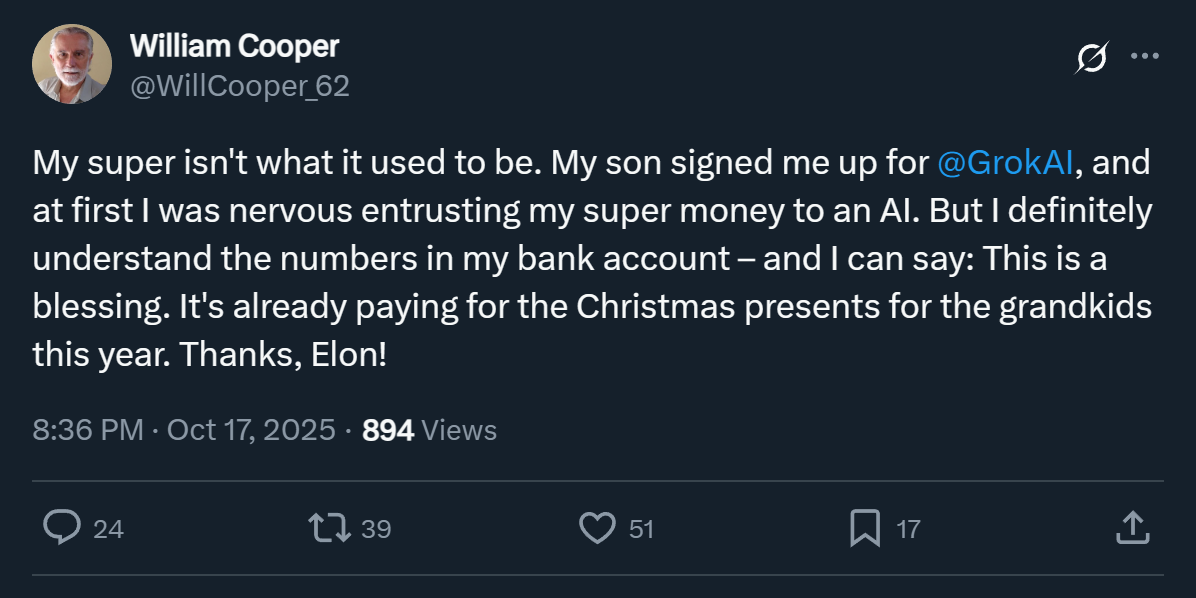Click the reply speech bubble icon
Screen dimensions: 1196x598
(x=62, y=528)
